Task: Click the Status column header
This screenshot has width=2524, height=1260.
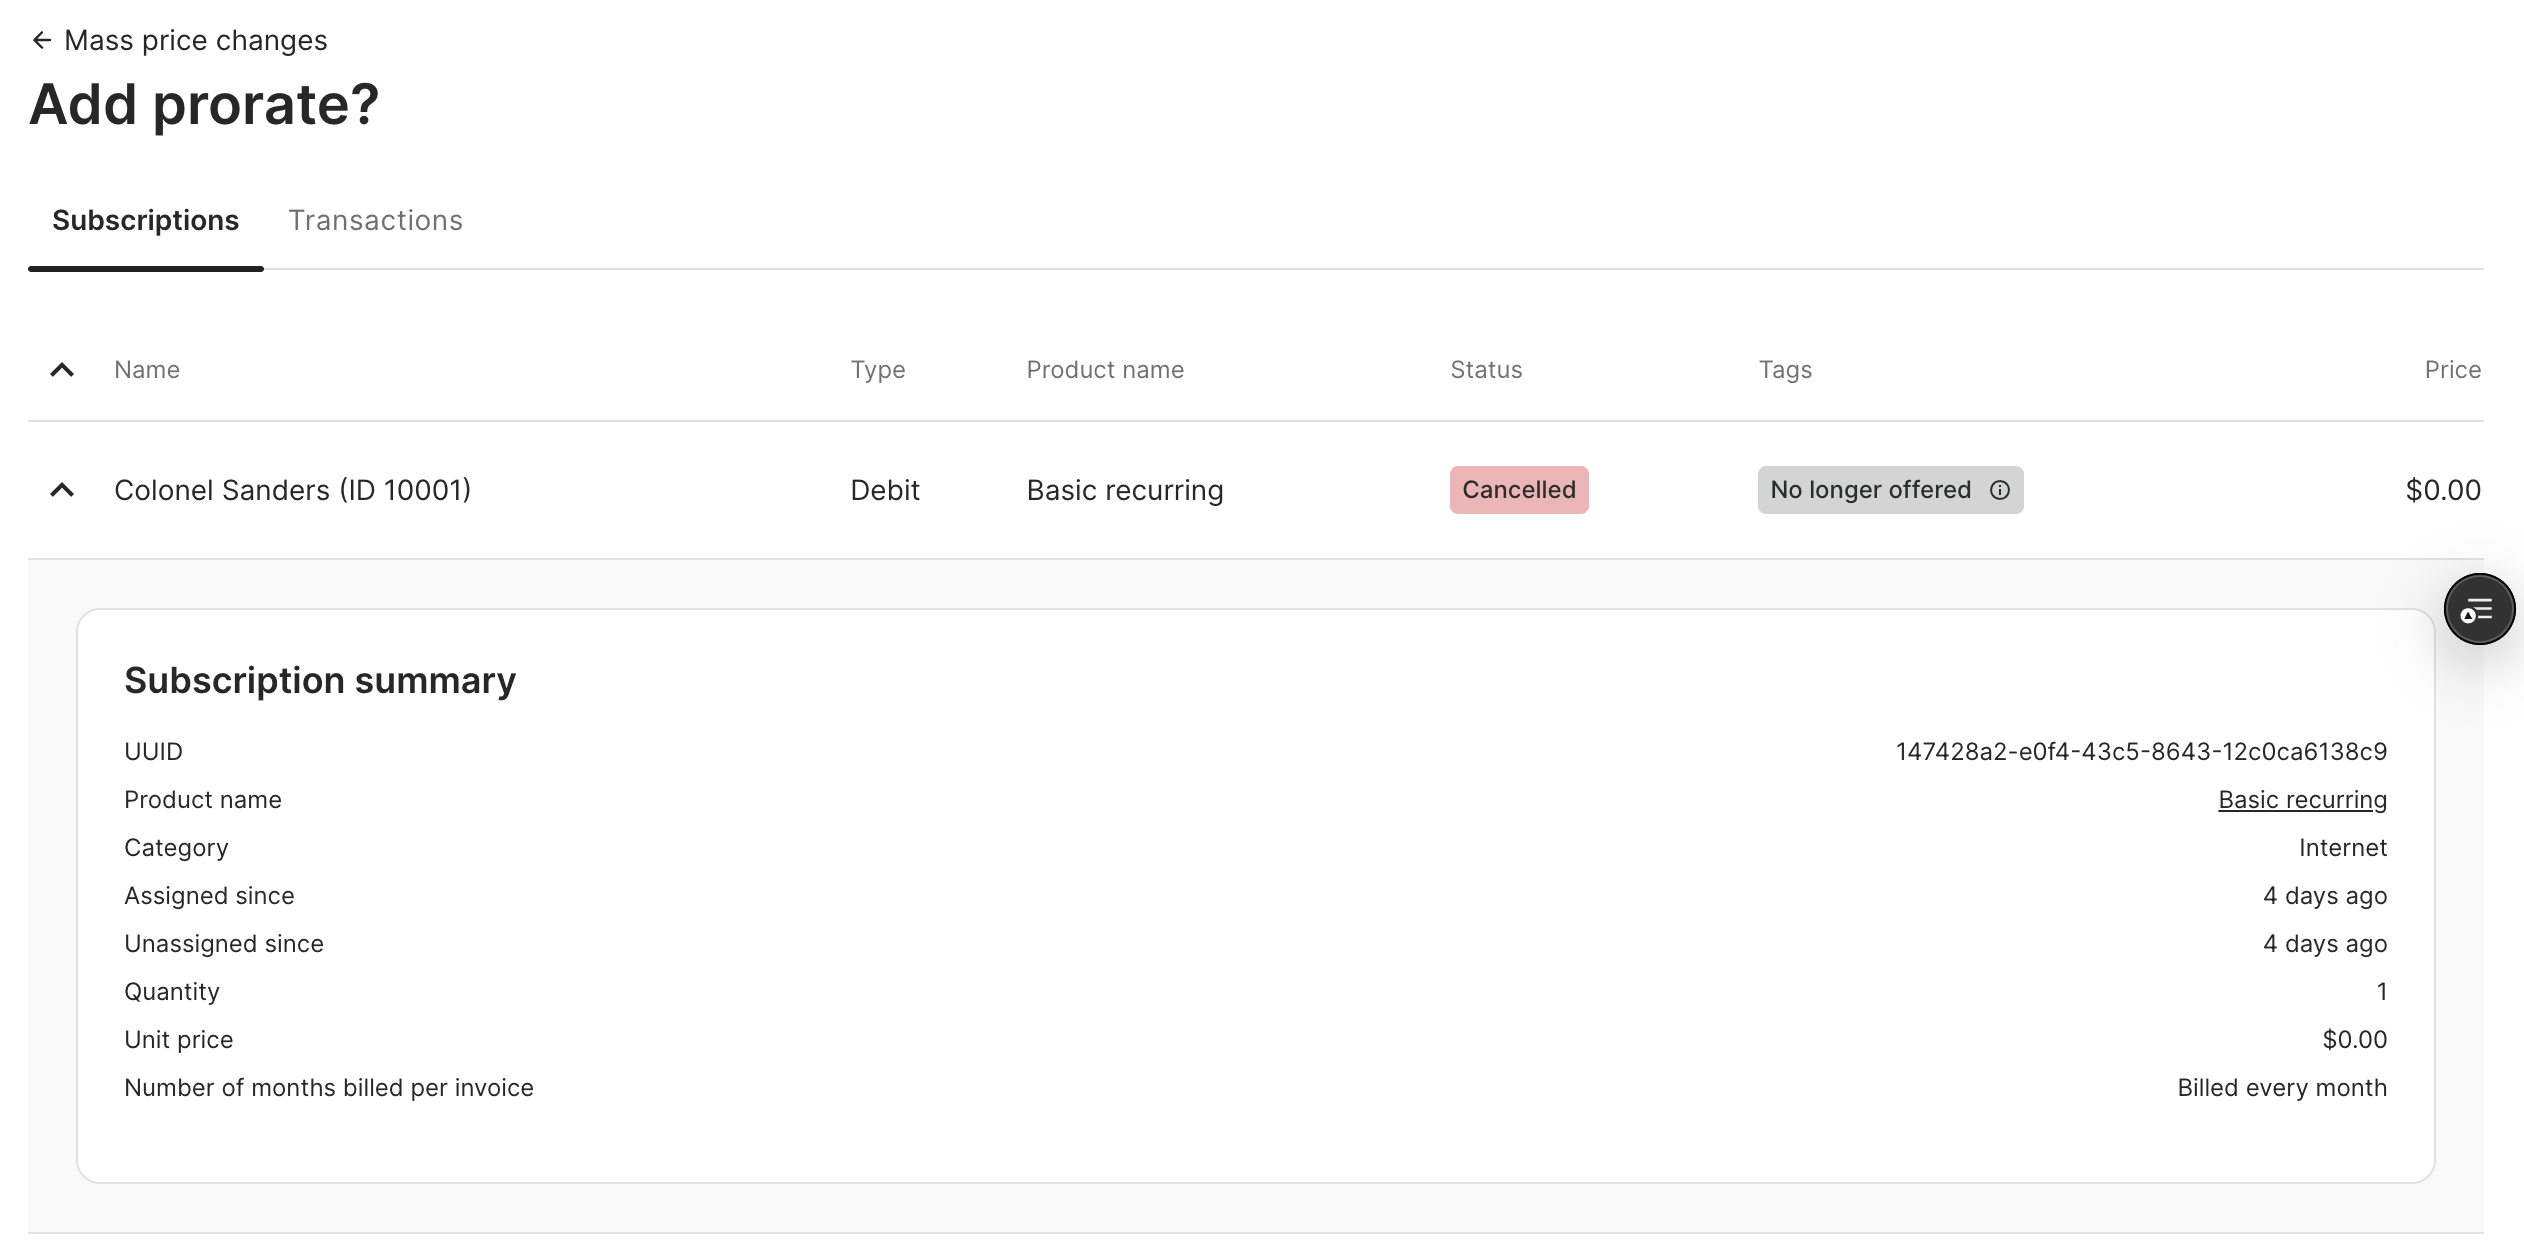Action: pos(1486,370)
